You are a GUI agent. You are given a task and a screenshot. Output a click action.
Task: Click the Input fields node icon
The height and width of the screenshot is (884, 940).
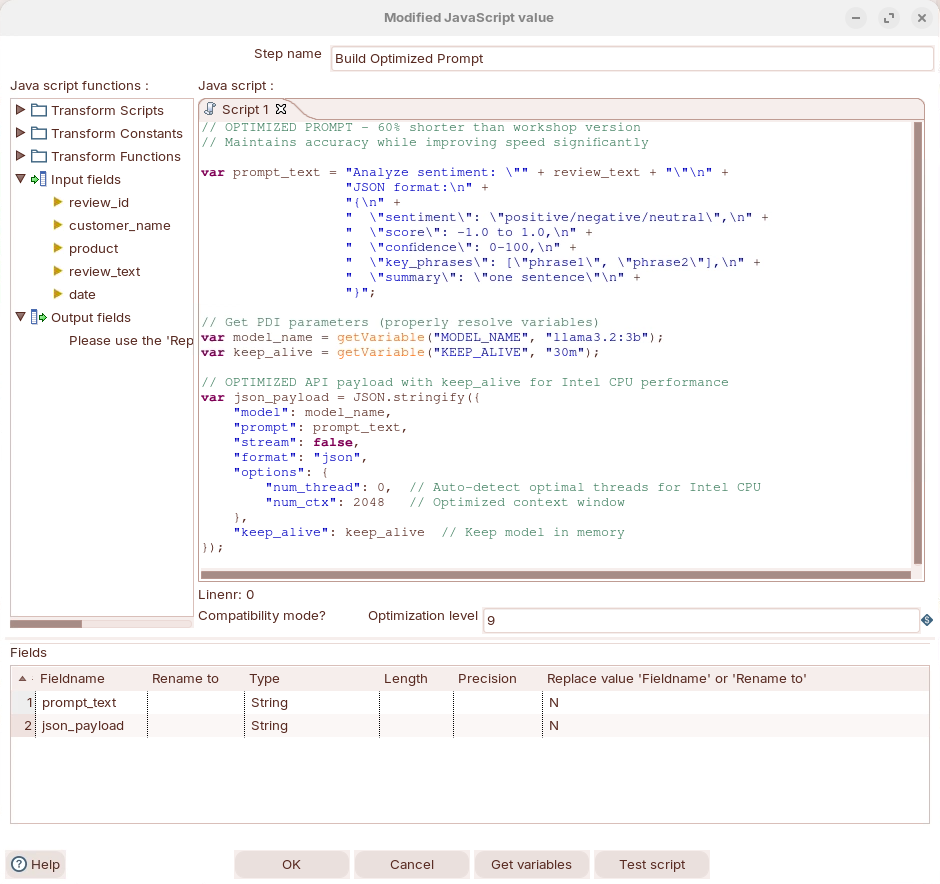(39, 179)
